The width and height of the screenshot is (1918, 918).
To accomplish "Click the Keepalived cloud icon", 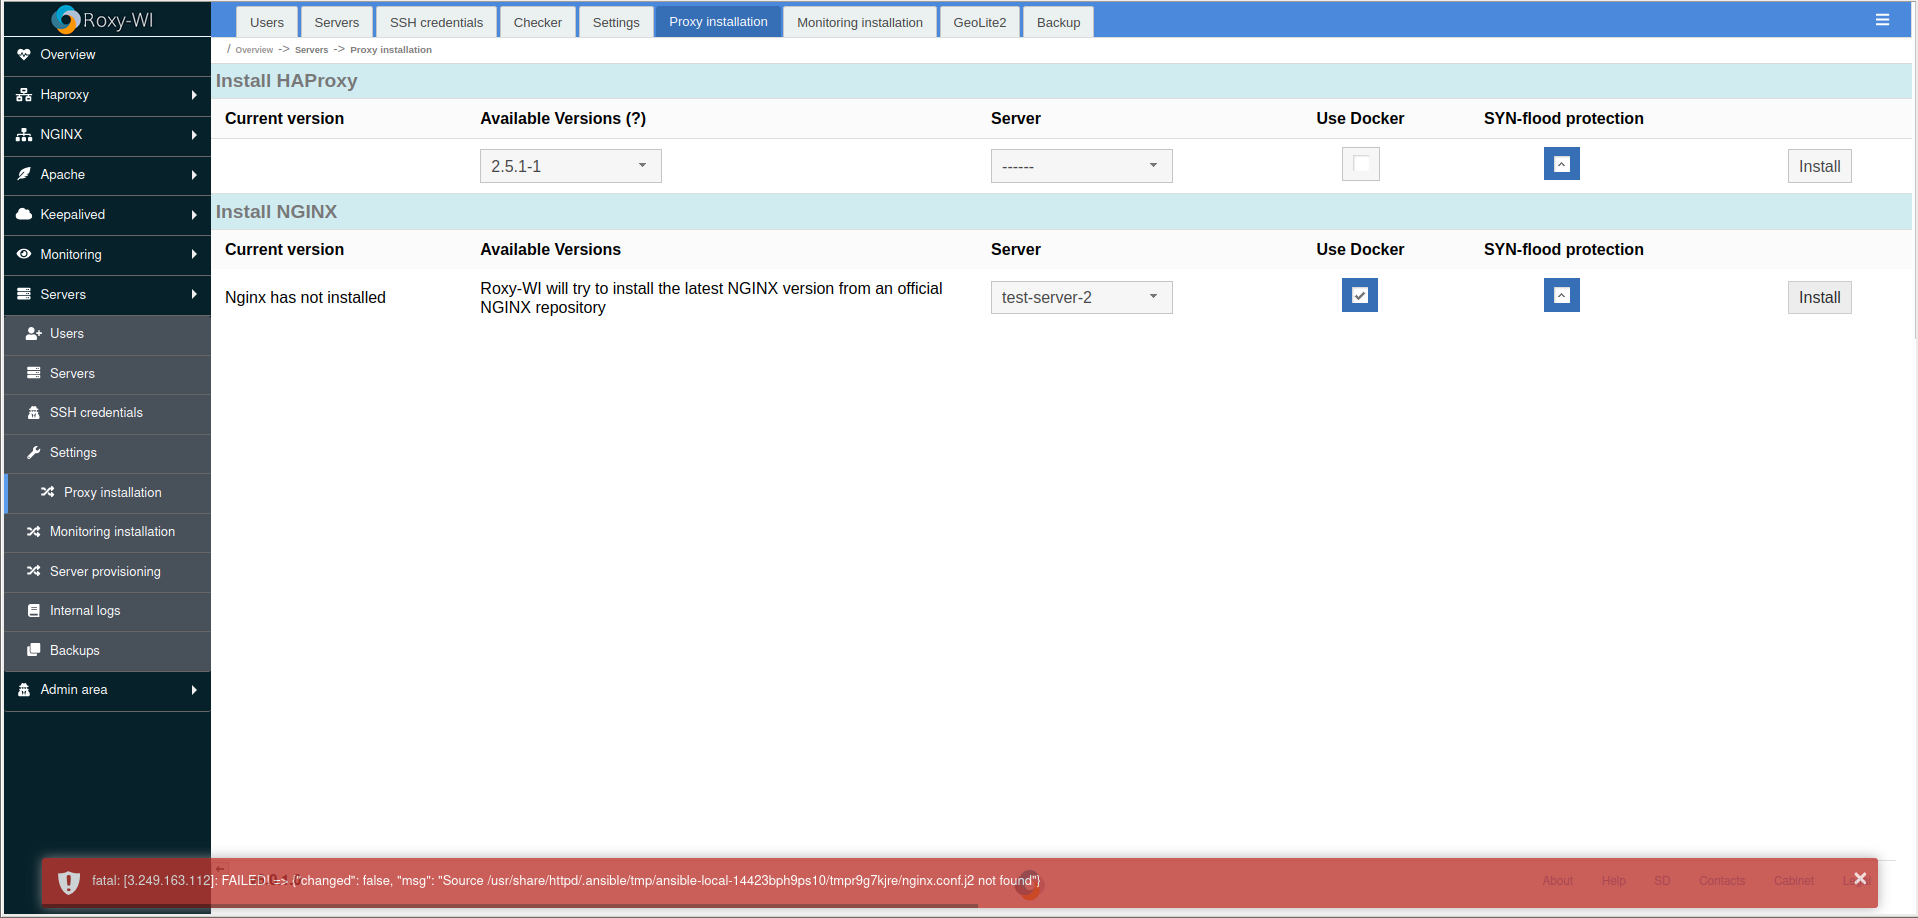I will point(24,214).
